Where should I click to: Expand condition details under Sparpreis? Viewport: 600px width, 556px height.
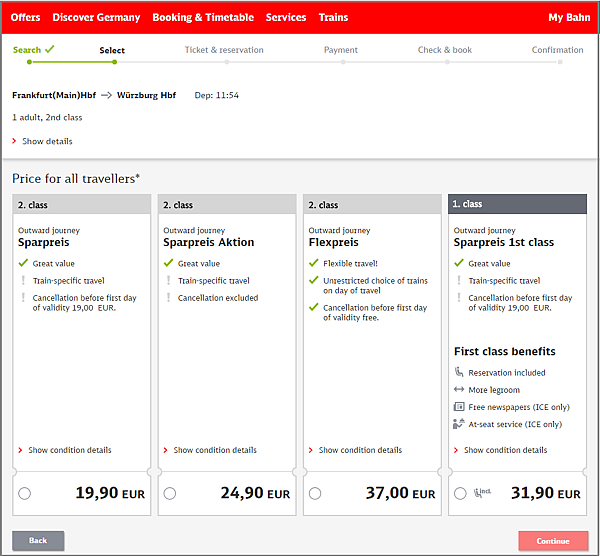pos(69,450)
